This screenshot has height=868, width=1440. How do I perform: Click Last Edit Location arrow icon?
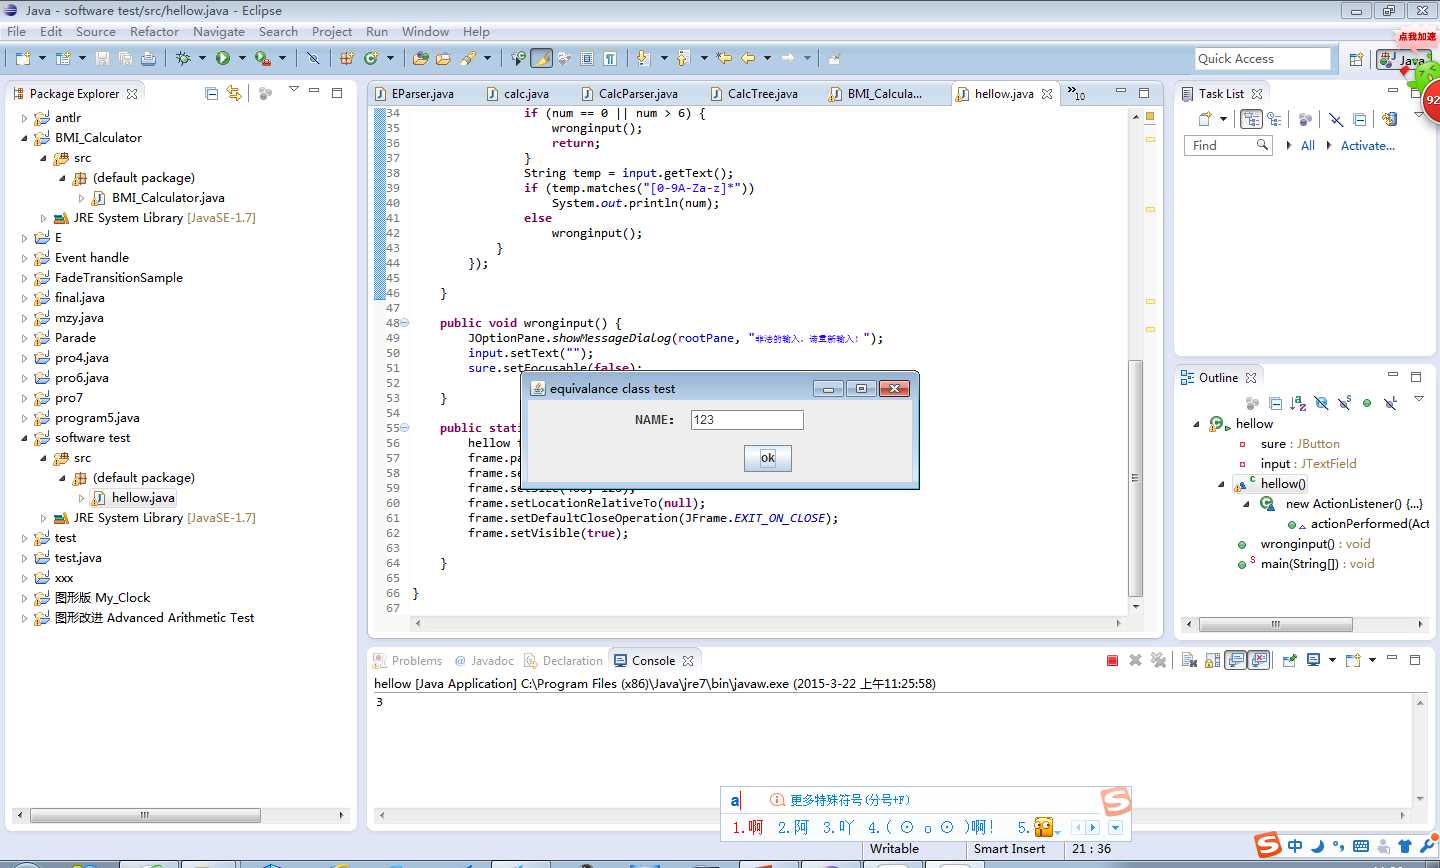point(724,58)
